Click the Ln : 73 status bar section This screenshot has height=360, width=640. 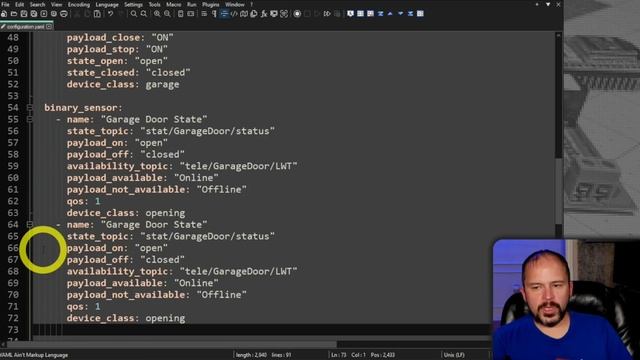tap(362, 355)
